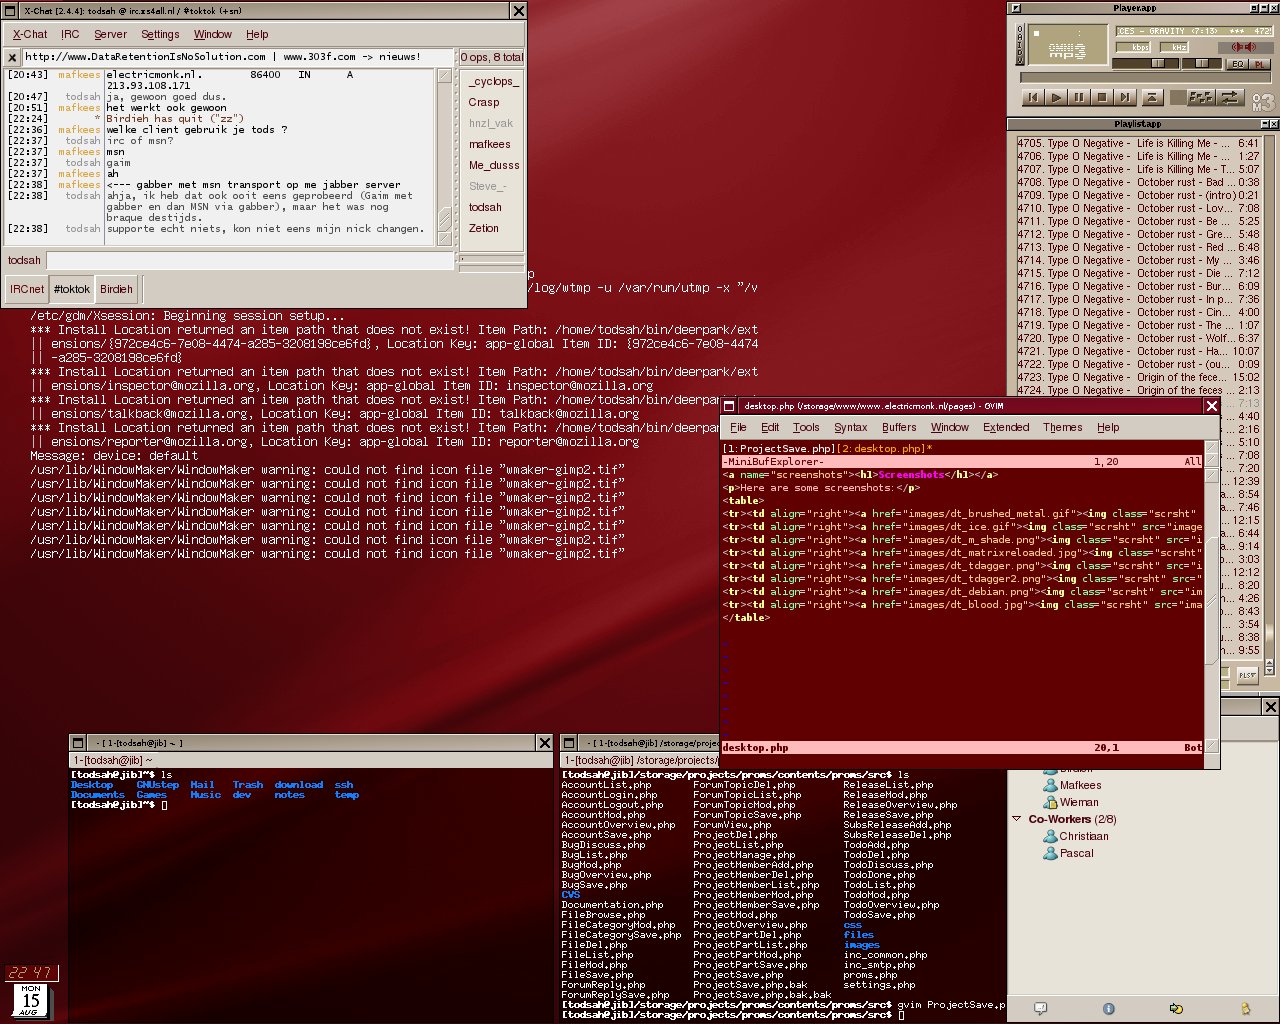Open the IRC menu in X-Chat
Viewport: 1280px width, 1024px height.
coord(70,34)
